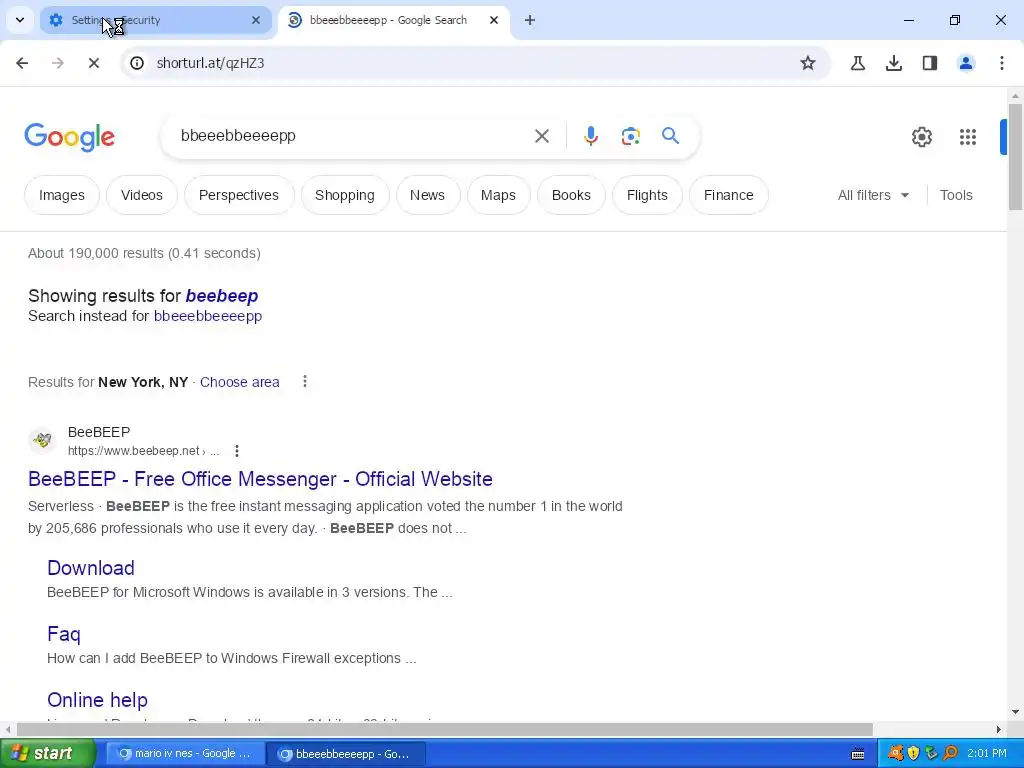Click the keyboard icon in taskbar
The width and height of the screenshot is (1024, 768).
click(x=858, y=754)
